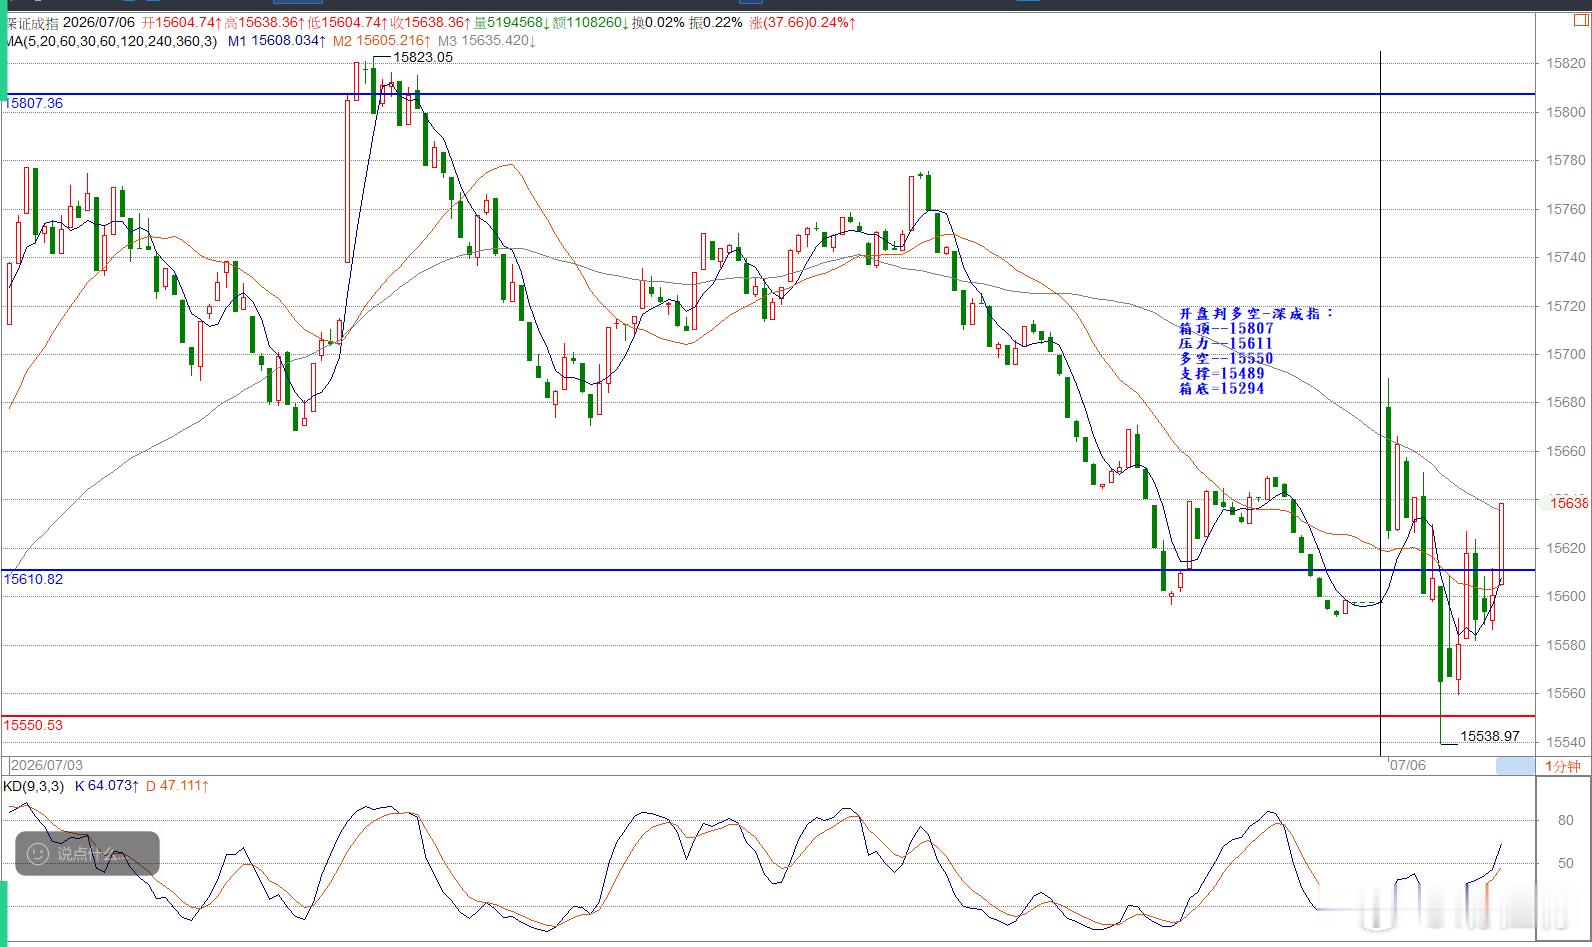
Task: Click the red 15638 current price tag
Action: pyautogui.click(x=1568, y=503)
